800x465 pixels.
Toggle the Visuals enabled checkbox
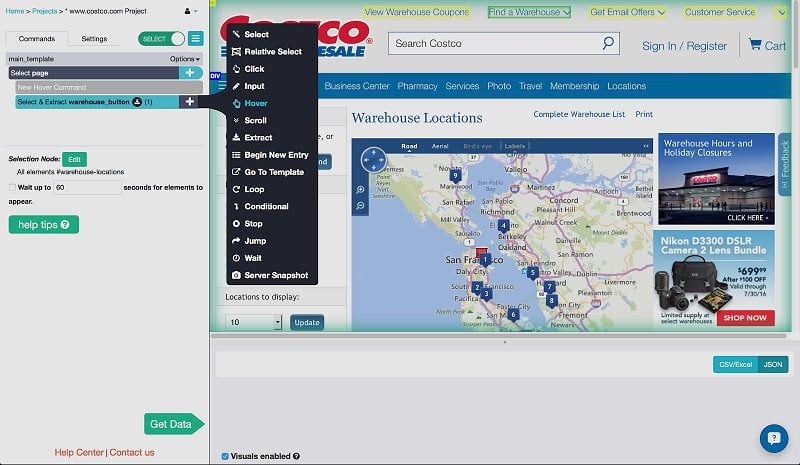(225, 456)
